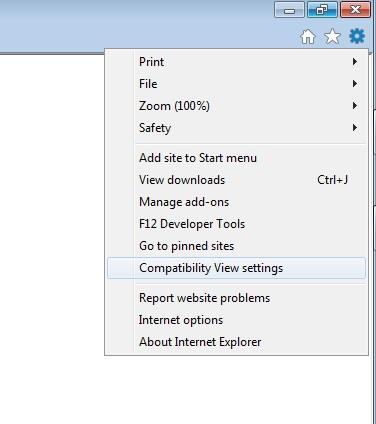376x424 pixels.
Task: Open Manage add-ons
Action: [x=236, y=202]
